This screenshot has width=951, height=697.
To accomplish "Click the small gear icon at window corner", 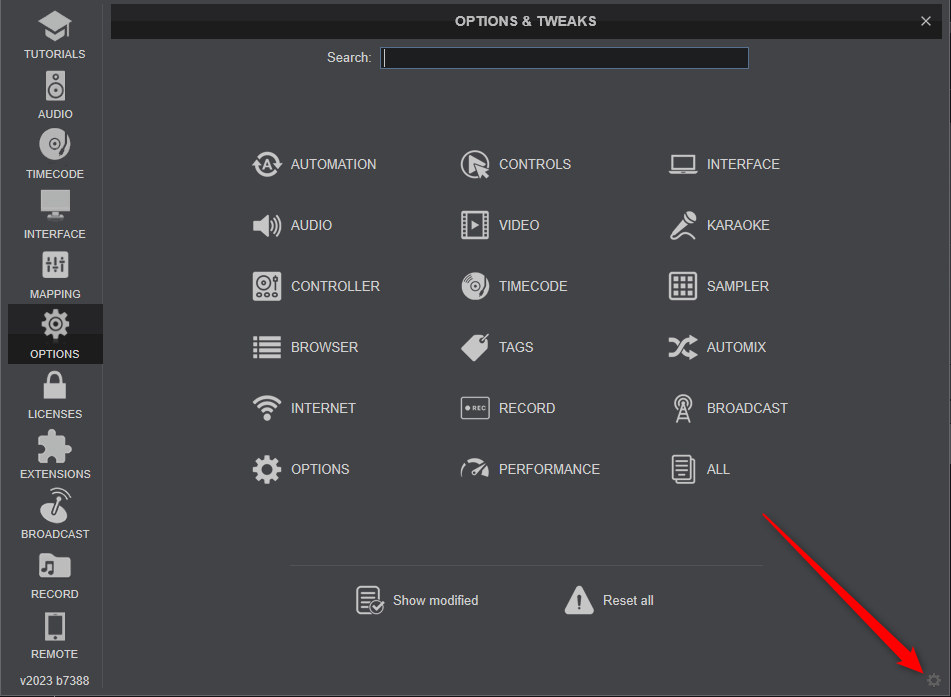I will coord(934,681).
